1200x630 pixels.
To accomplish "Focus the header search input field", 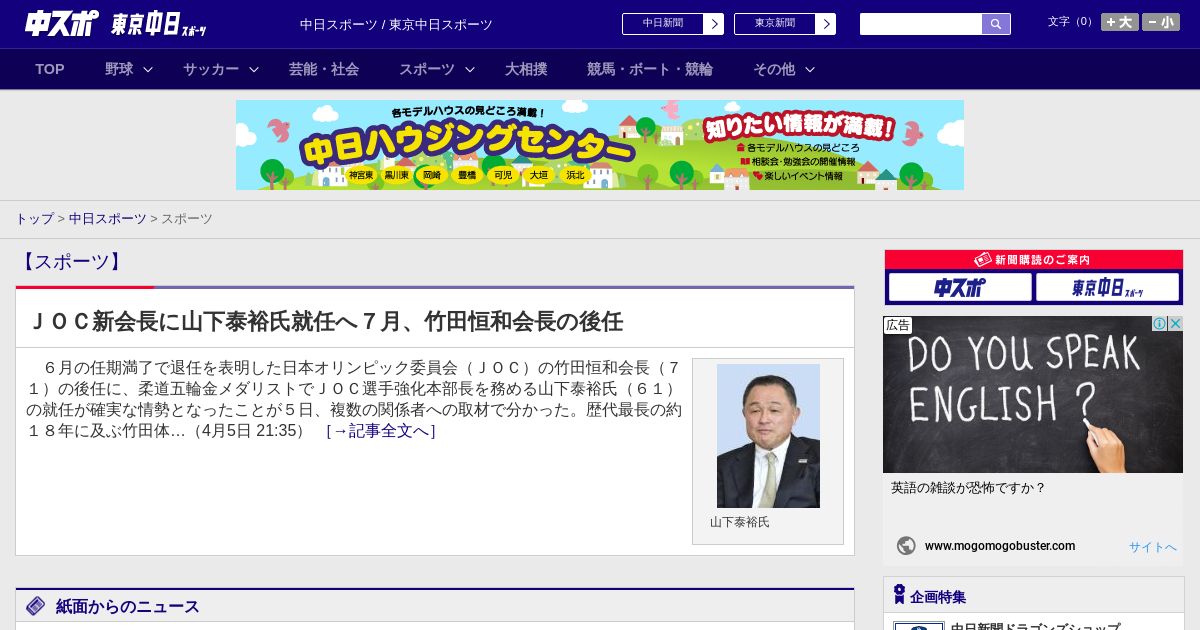I will coord(921,24).
